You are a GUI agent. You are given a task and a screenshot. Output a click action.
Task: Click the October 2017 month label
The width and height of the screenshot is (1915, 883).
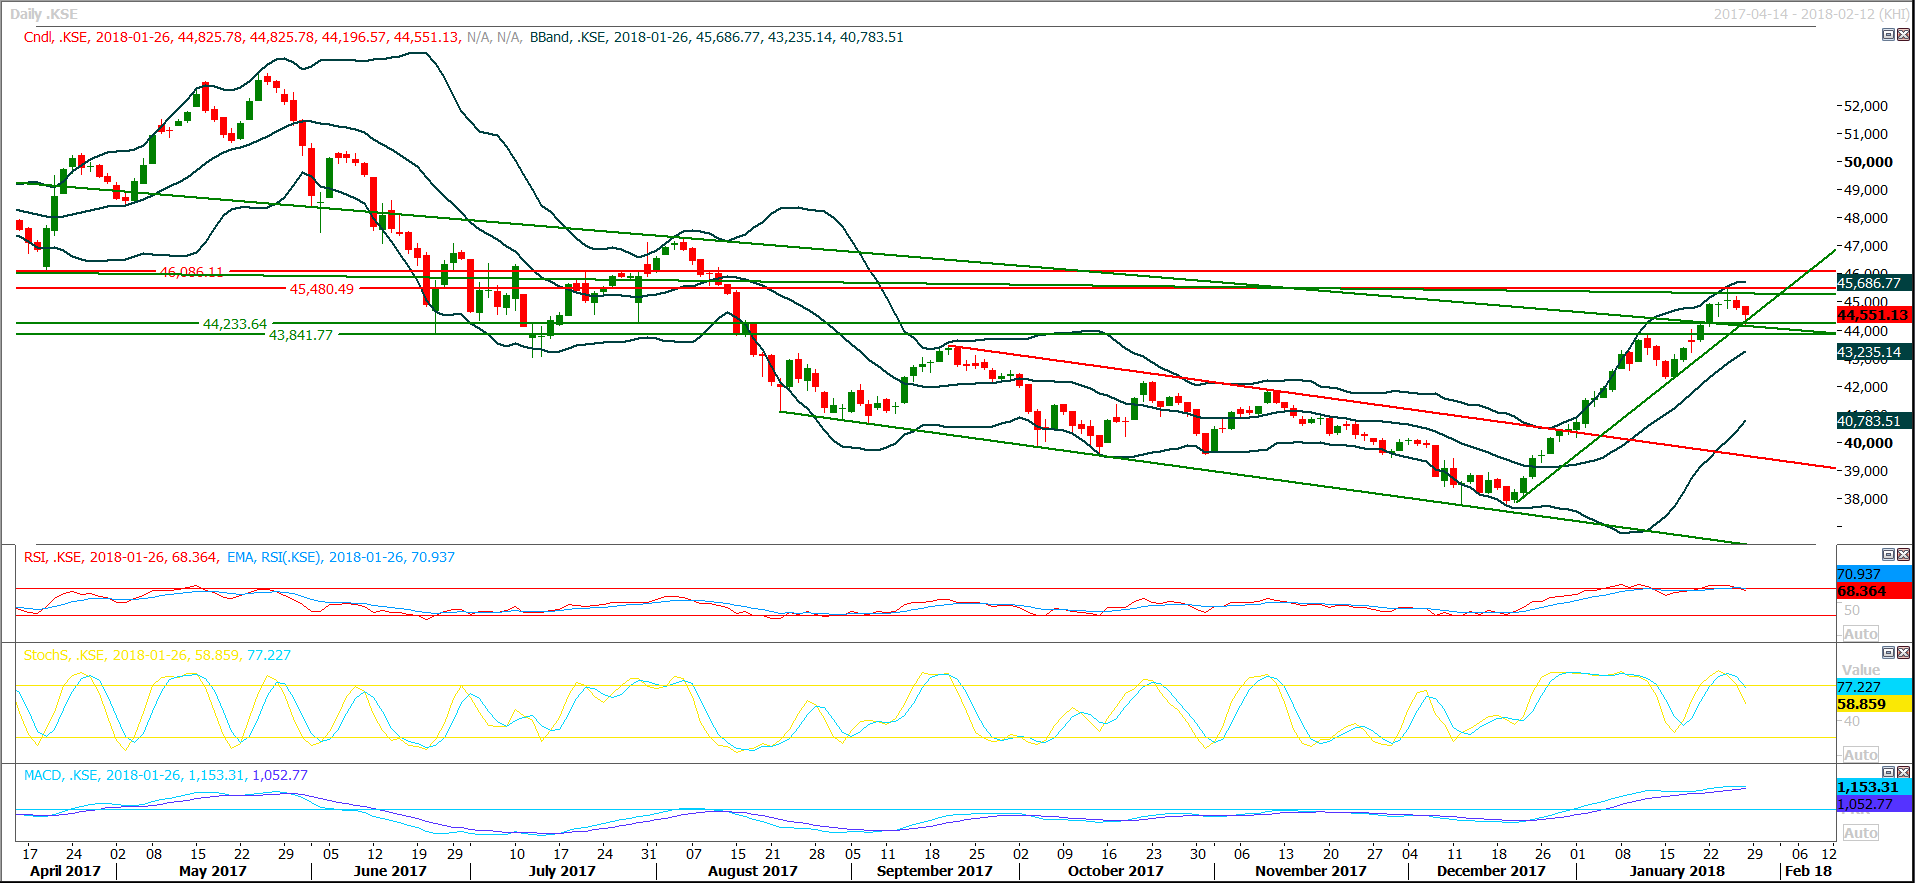click(x=1116, y=871)
